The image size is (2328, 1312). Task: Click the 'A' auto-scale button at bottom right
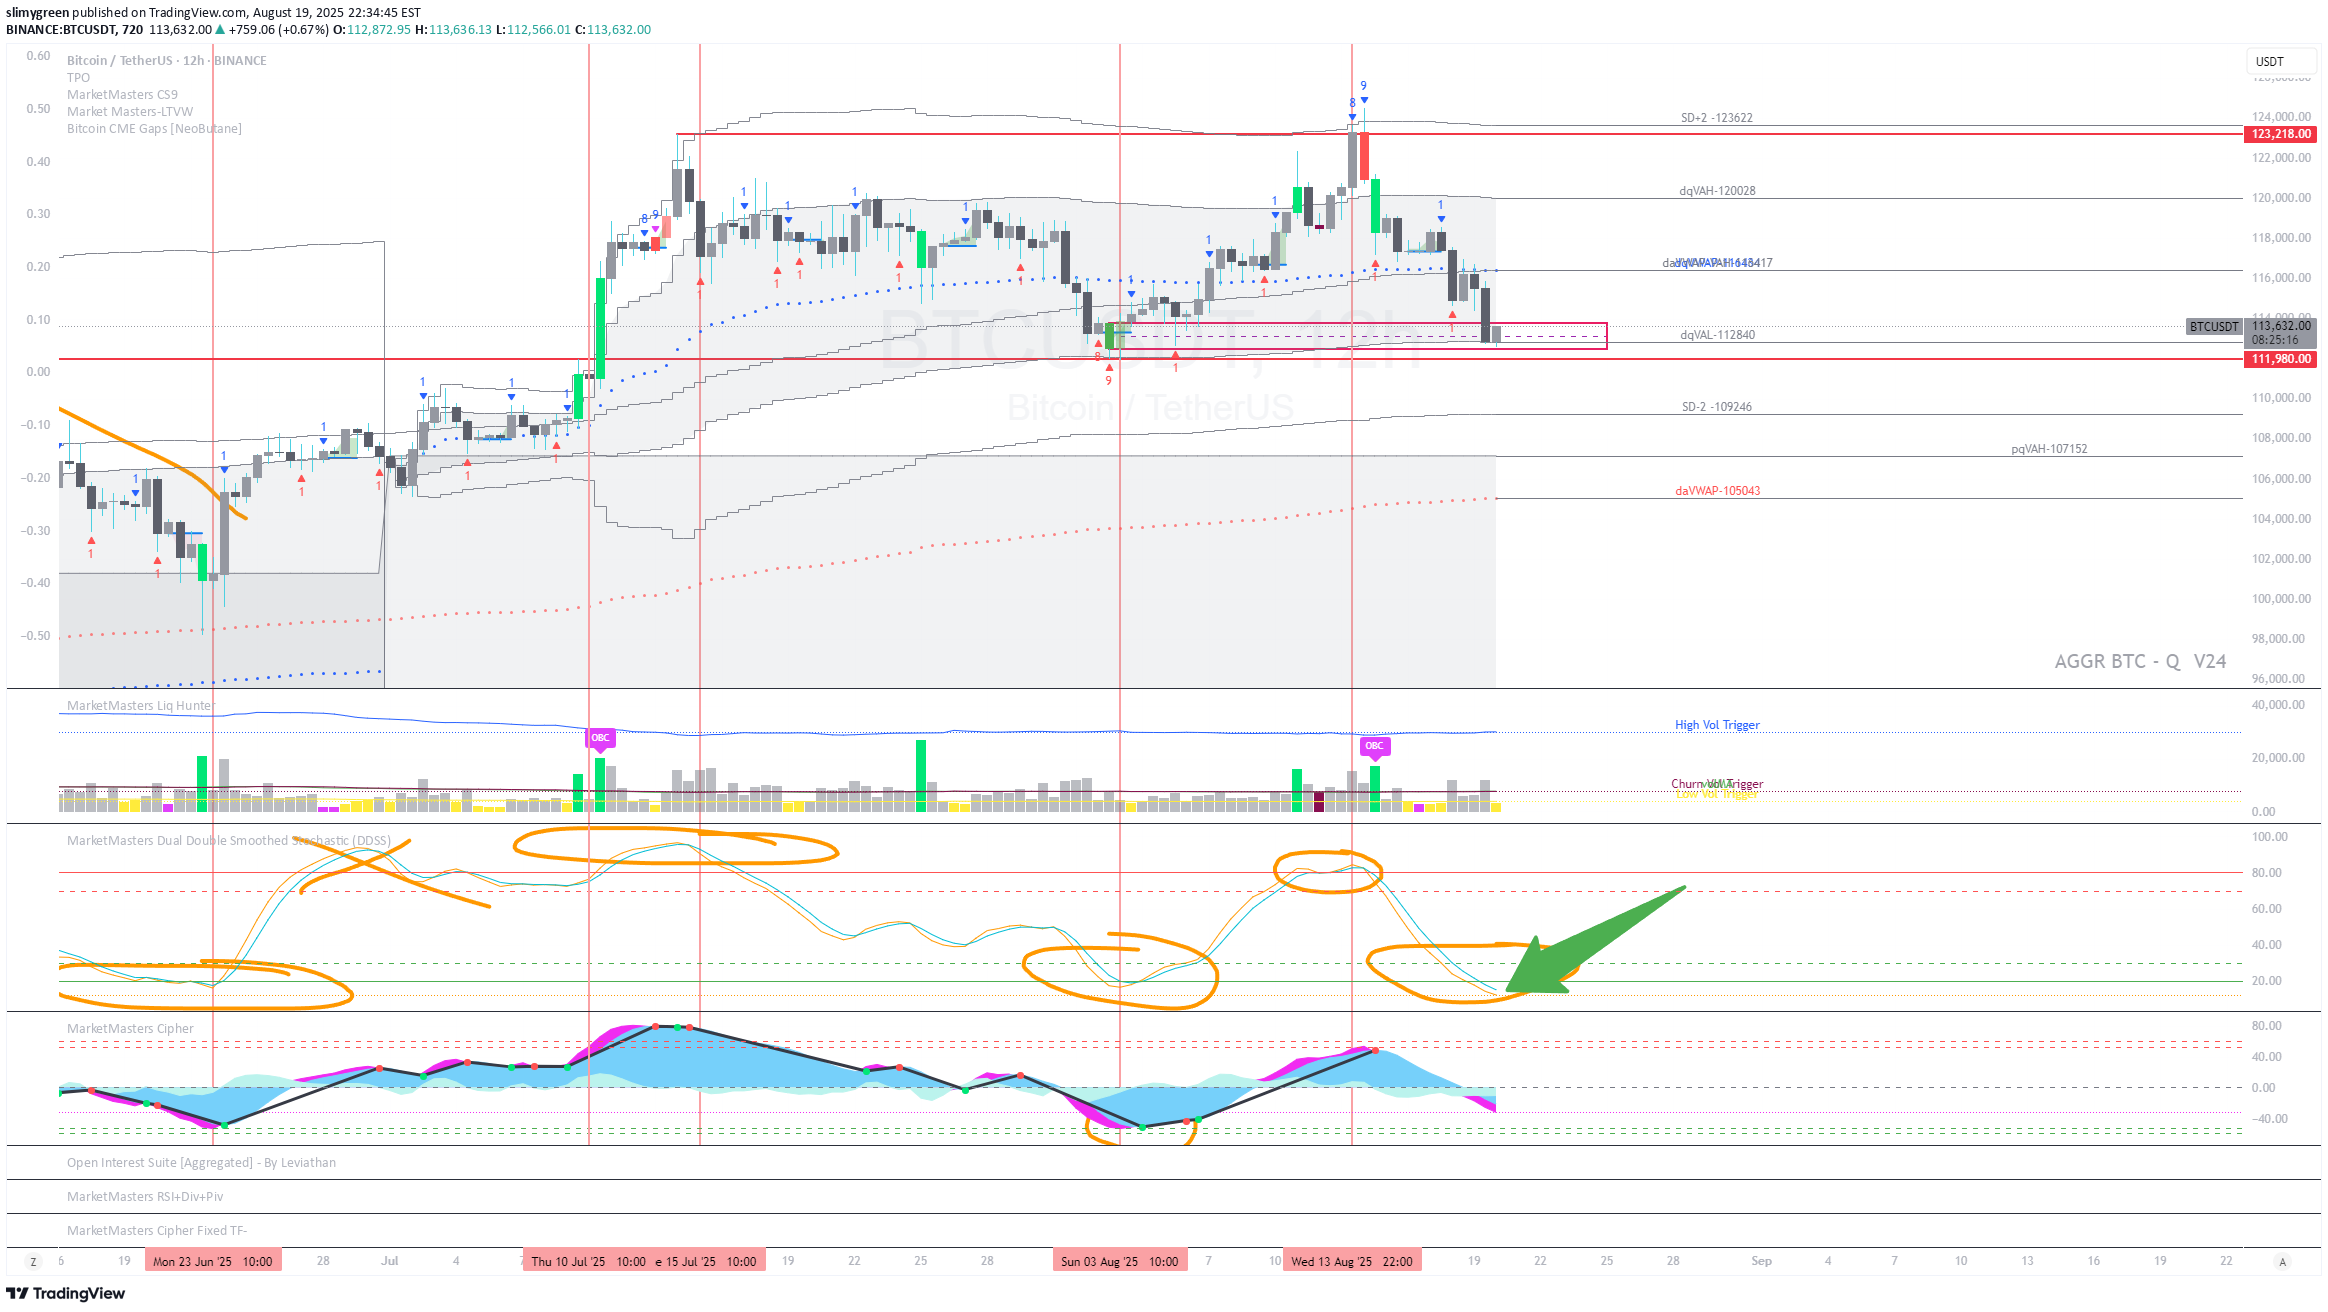2282,1262
